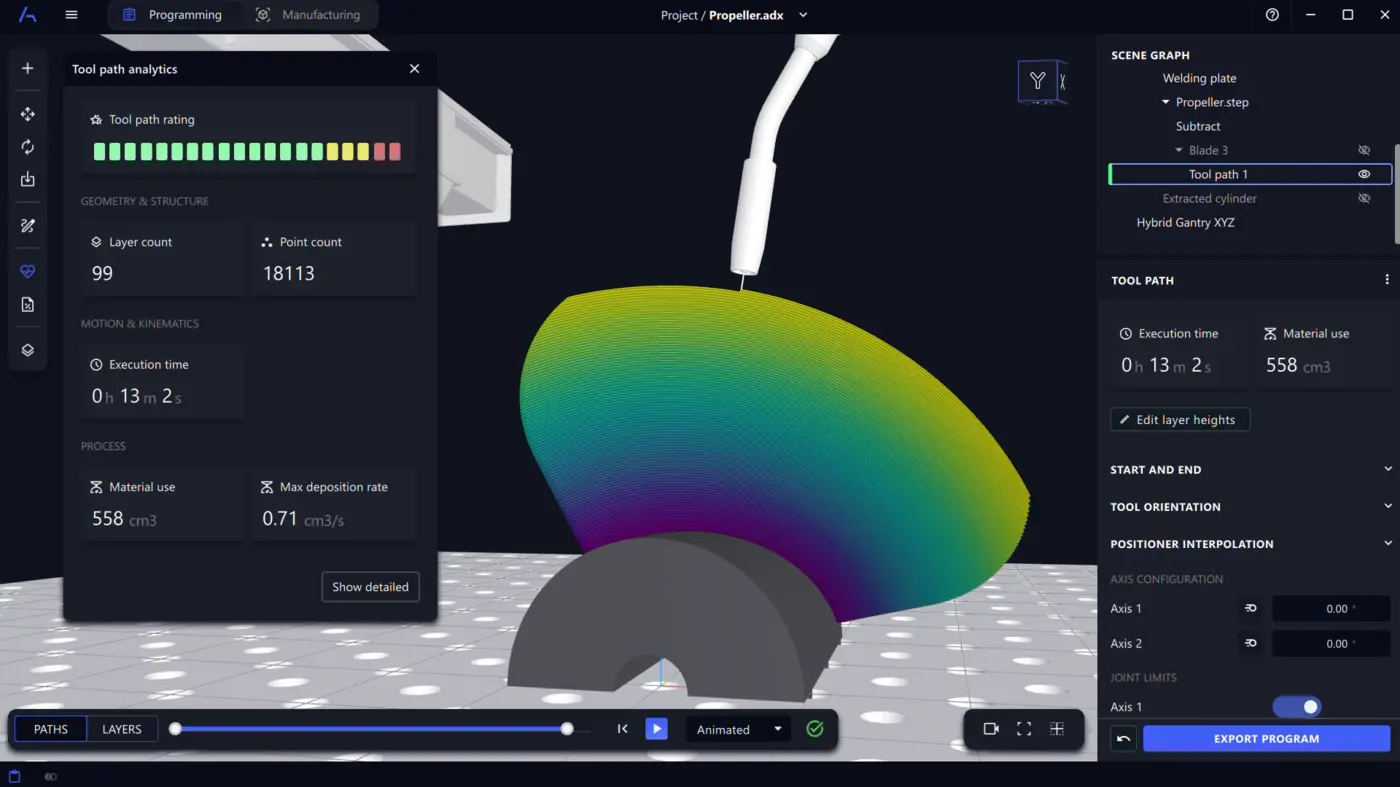Click the Show detailed button
1400x787 pixels.
370,587
